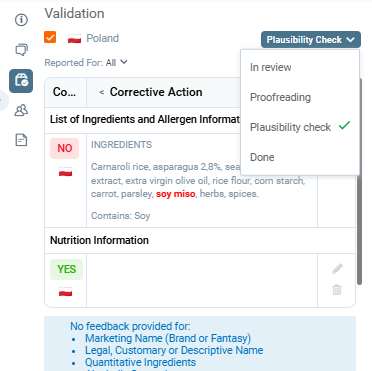The image size is (372, 371).
Task: Open the document sidebar icon
Action: tap(21, 140)
